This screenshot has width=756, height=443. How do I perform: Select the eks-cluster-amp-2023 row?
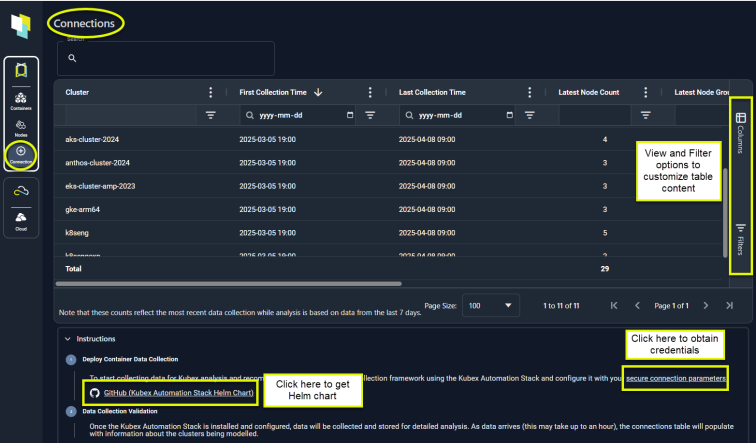pyautogui.click(x=388, y=186)
